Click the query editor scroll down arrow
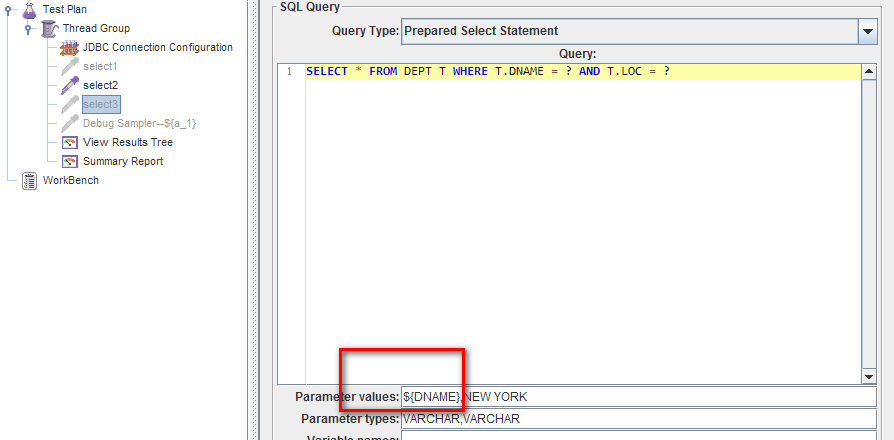The image size is (894, 440). 868,376
